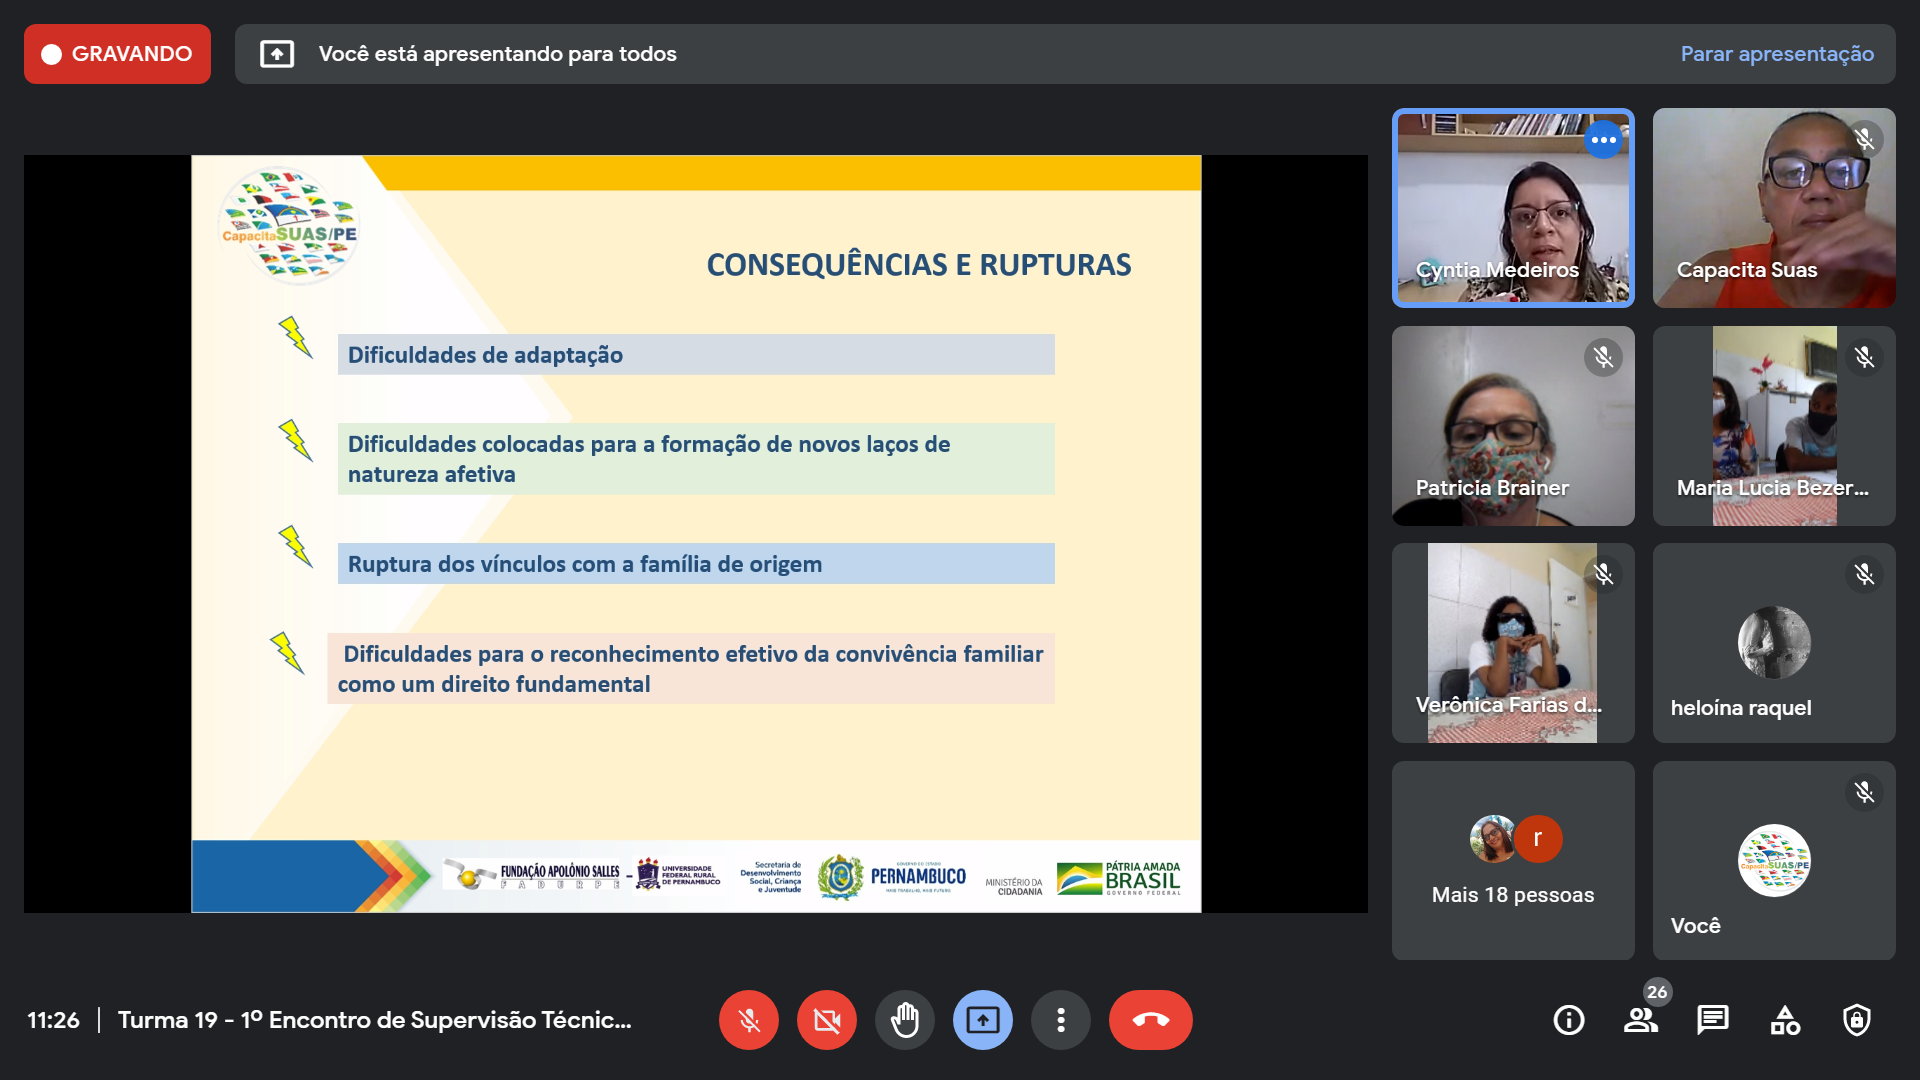The width and height of the screenshot is (1920, 1080).
Task: Click Parar apresentação link
Action: [x=1776, y=54]
